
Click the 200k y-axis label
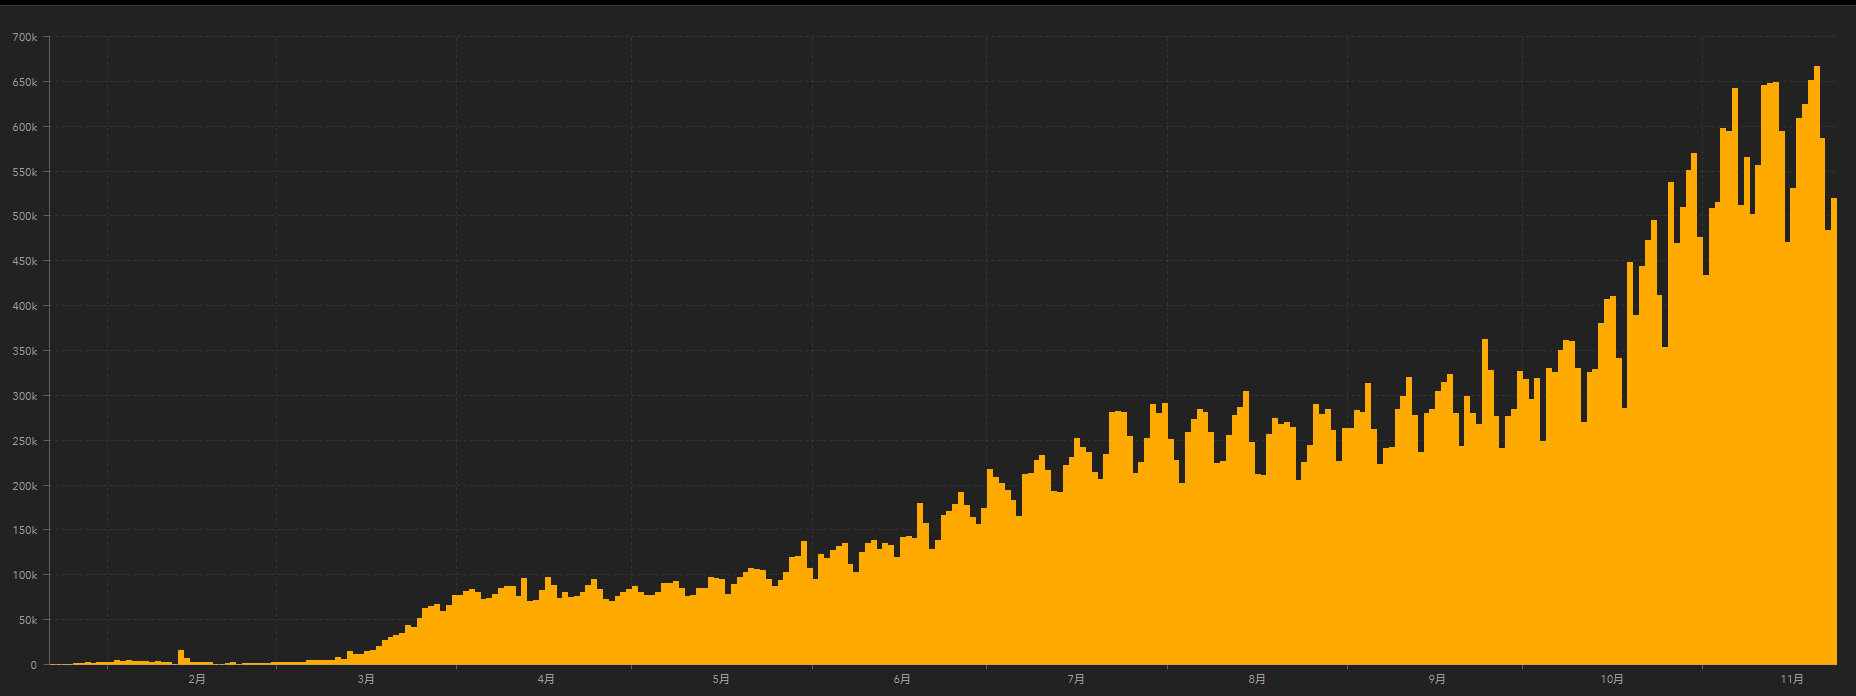click(x=25, y=486)
